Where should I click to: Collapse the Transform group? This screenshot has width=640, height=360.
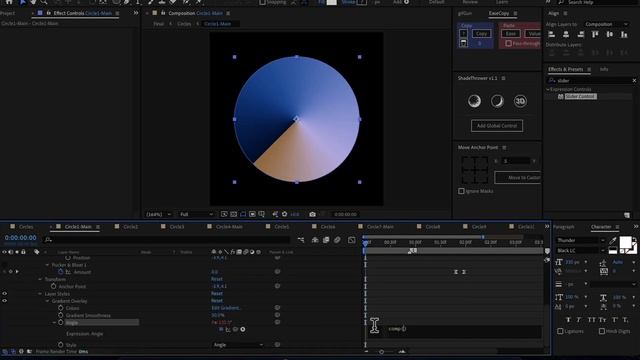click(40, 279)
